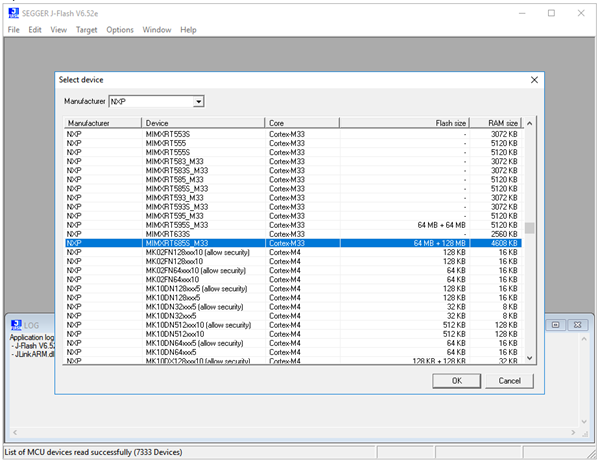
Task: Select device MIMXRT593_M33
Action: (x=293, y=198)
